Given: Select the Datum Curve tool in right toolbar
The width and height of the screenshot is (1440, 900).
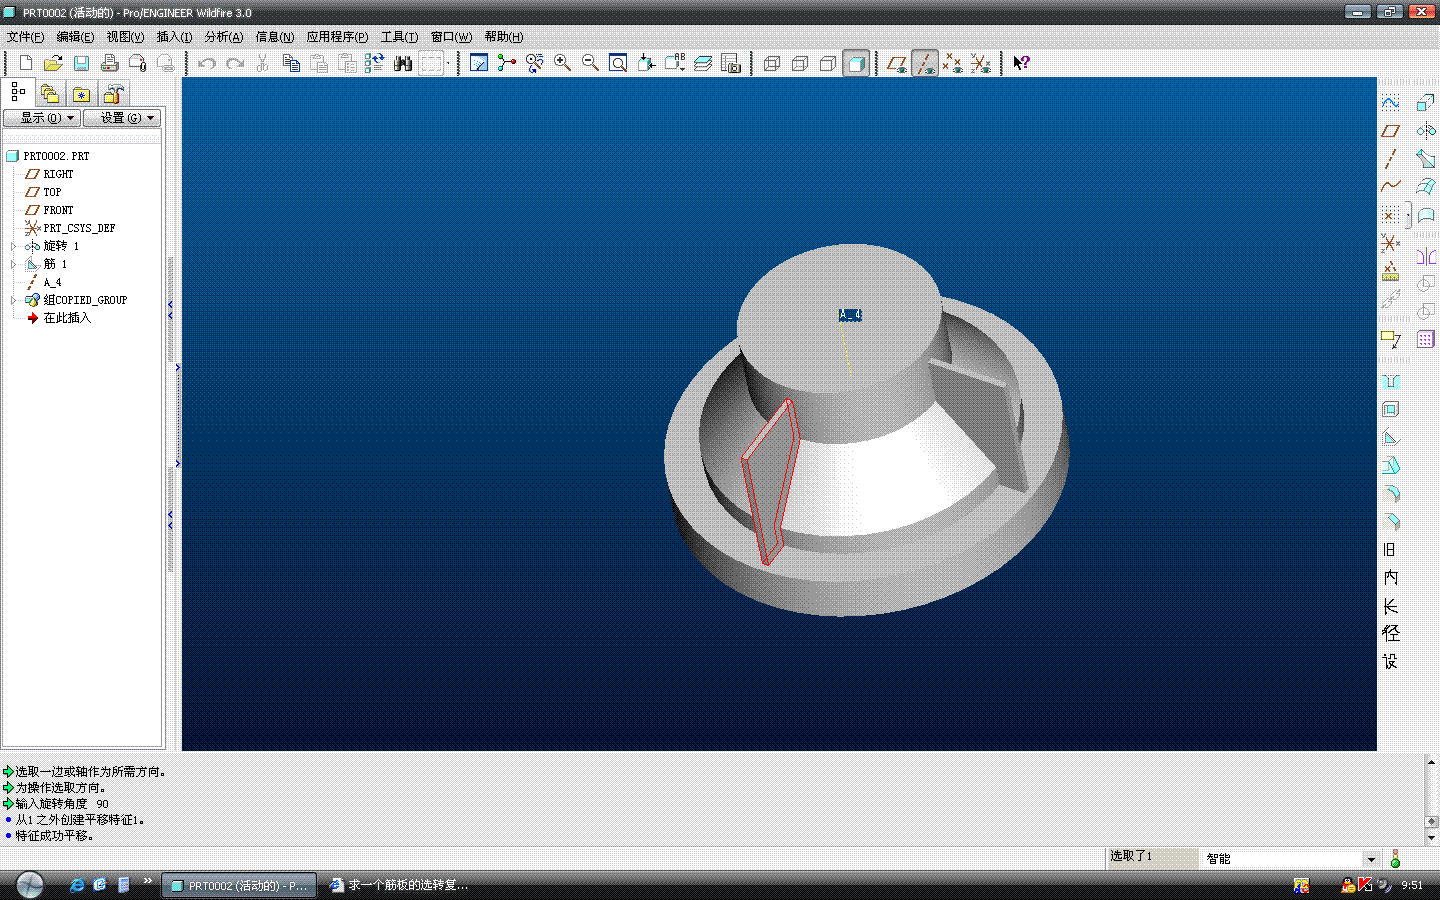Looking at the screenshot, I should pyautogui.click(x=1390, y=187).
